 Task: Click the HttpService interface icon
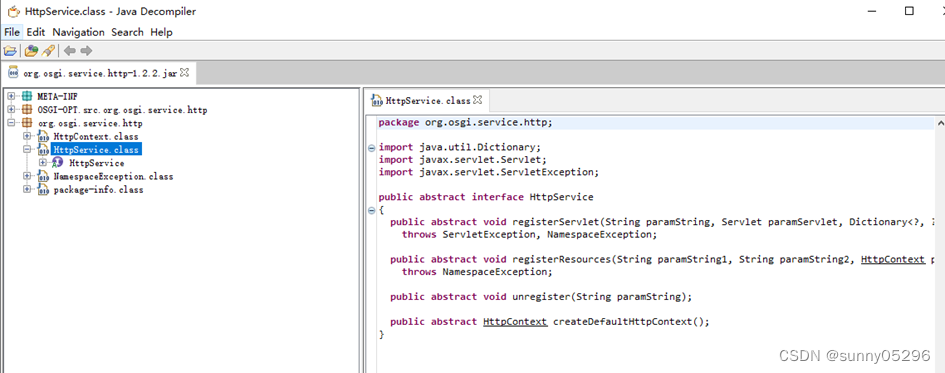[58, 163]
